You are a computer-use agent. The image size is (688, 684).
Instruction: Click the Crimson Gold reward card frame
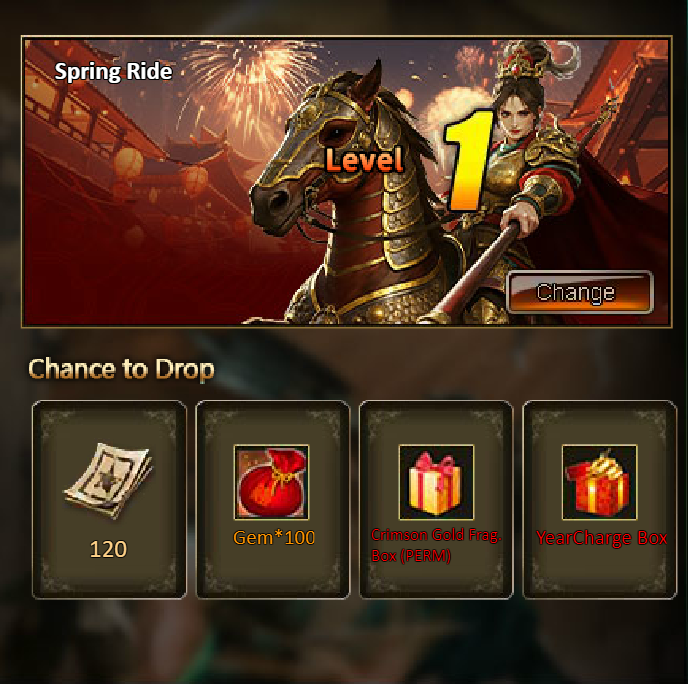point(436,499)
